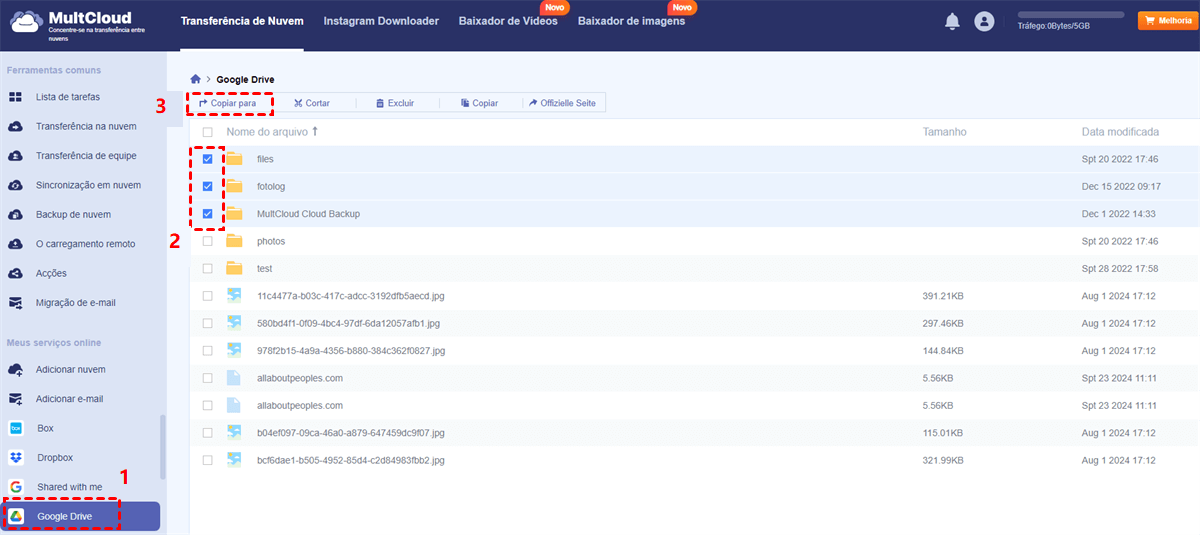
Task: Click the Copiar toolbar button
Action: 479,103
